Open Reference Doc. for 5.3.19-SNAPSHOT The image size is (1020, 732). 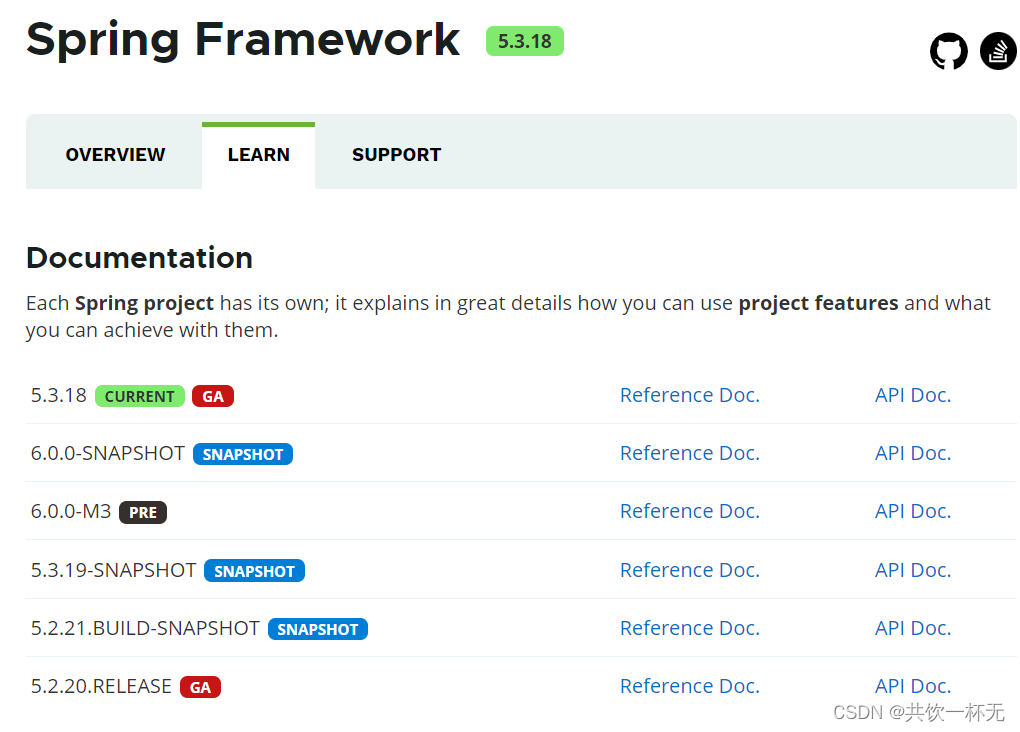[690, 570]
